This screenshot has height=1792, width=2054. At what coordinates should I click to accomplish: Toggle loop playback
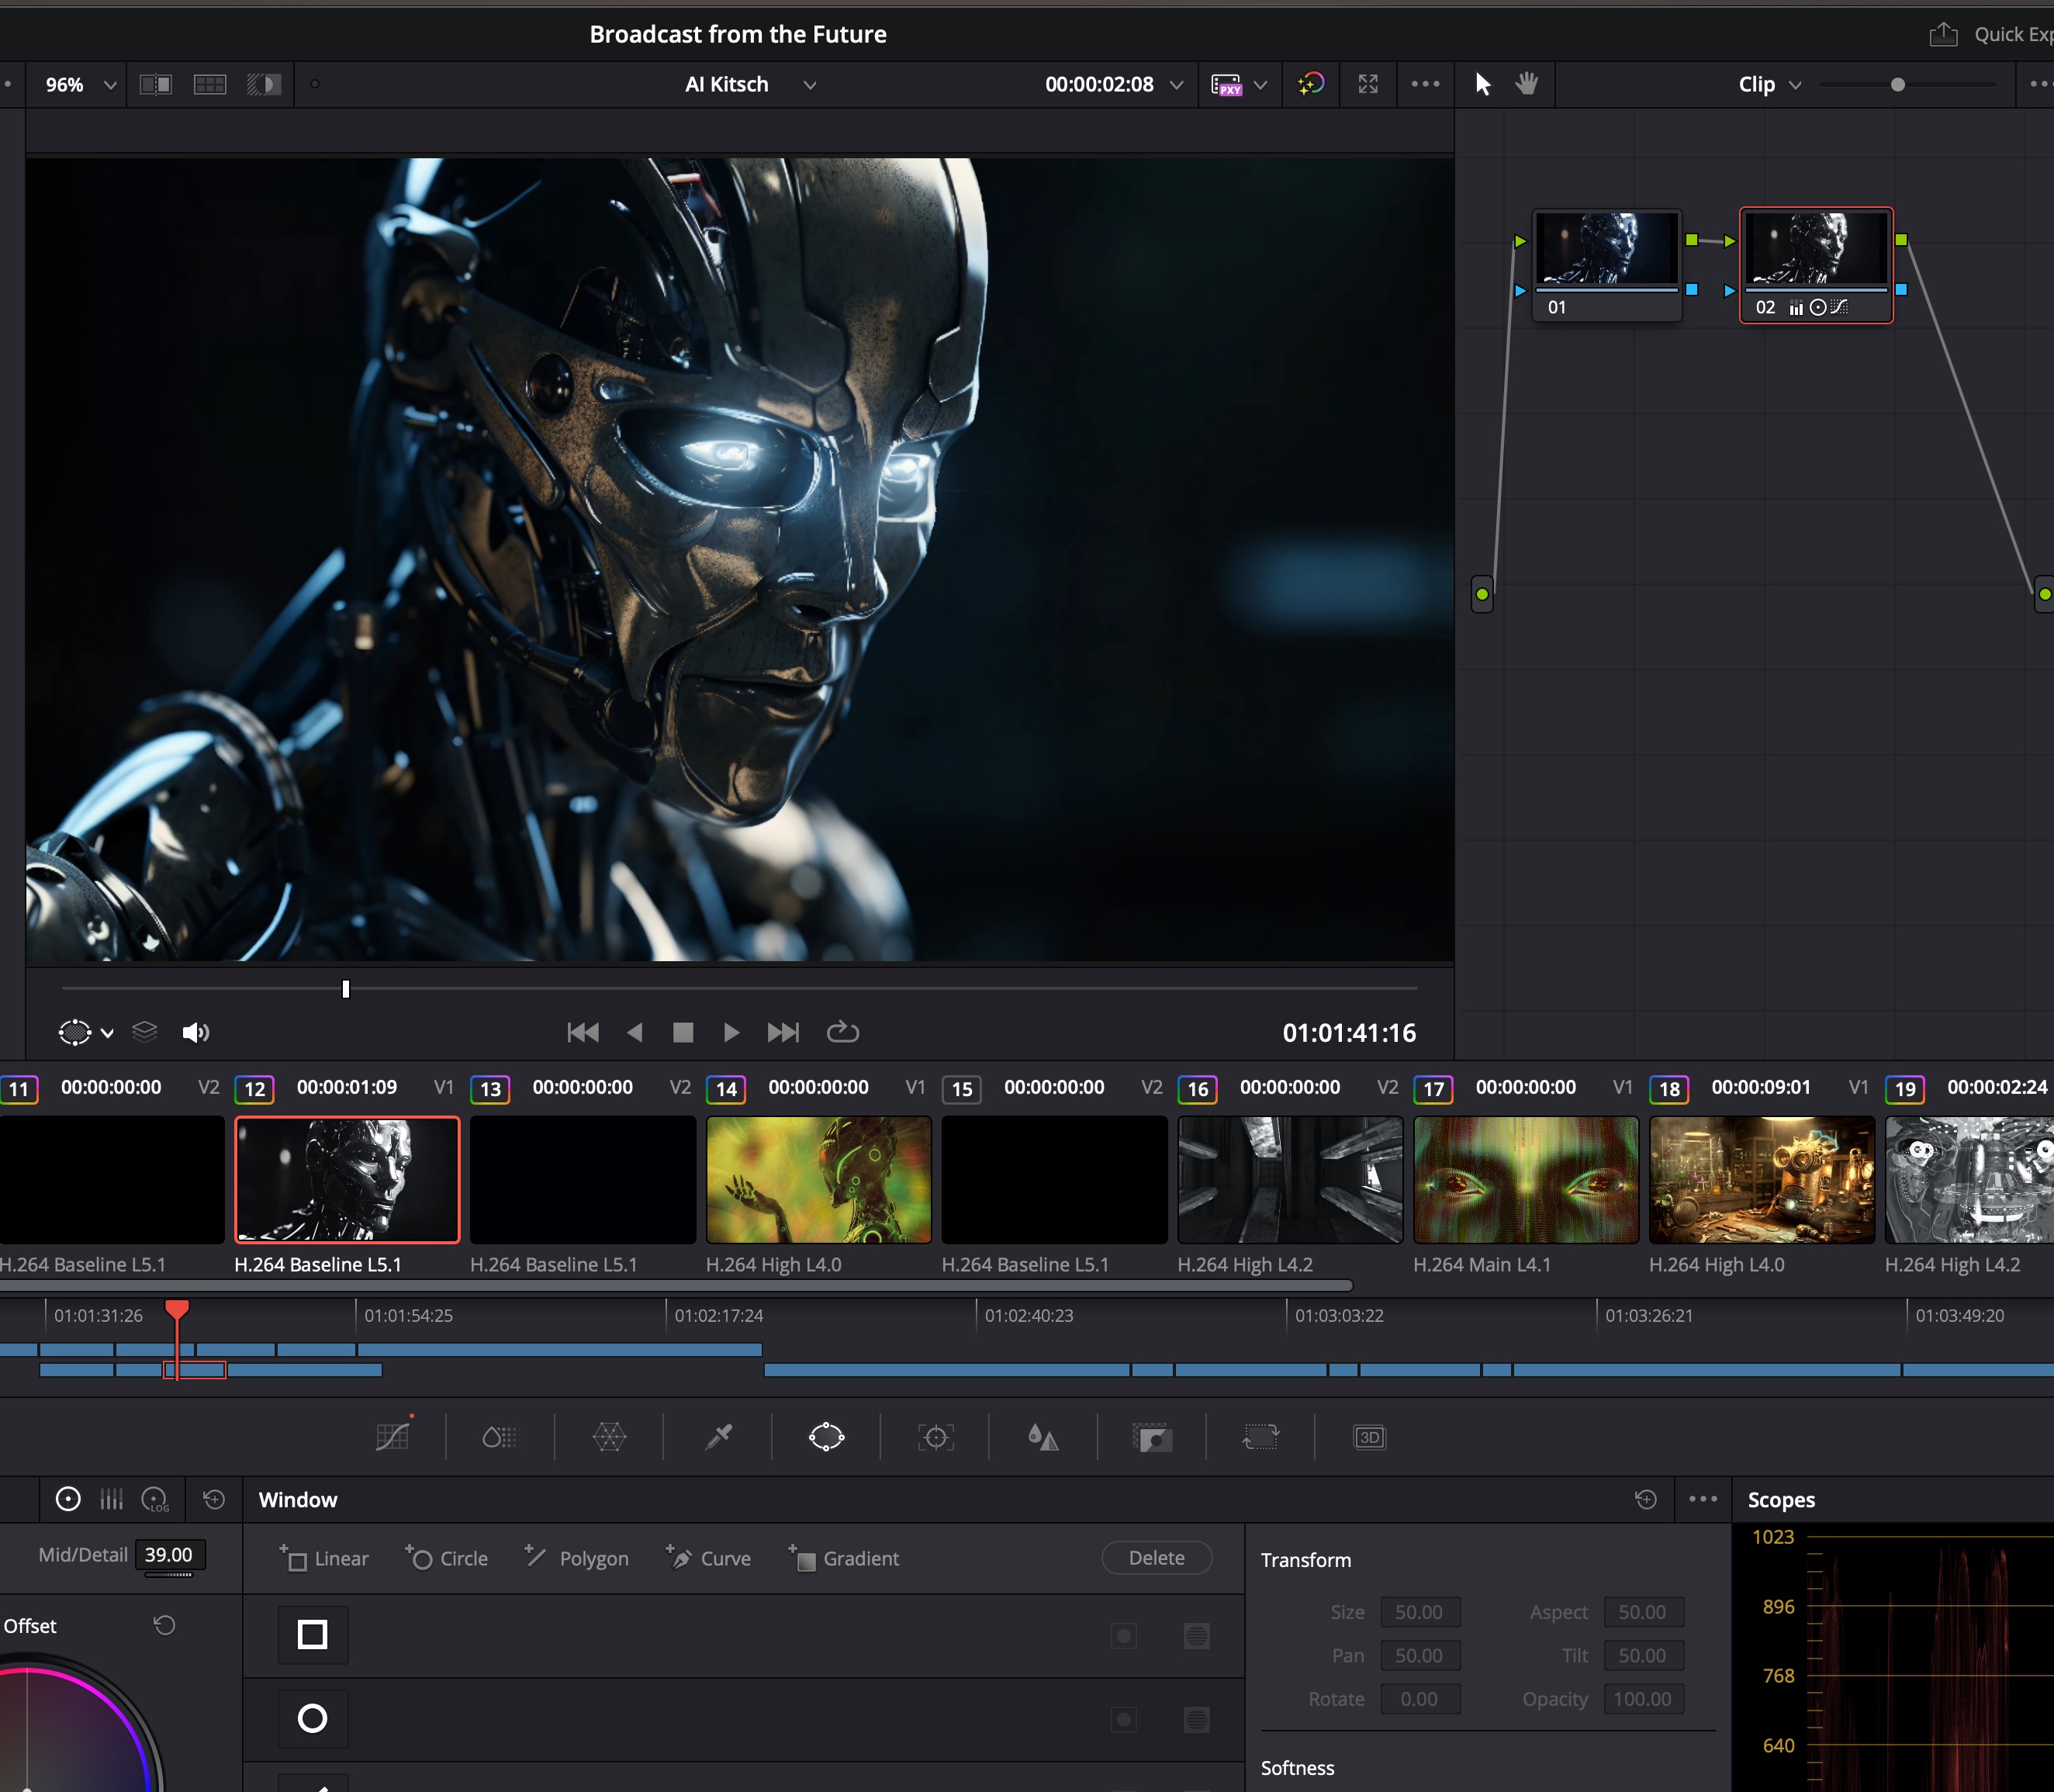pyautogui.click(x=842, y=1031)
